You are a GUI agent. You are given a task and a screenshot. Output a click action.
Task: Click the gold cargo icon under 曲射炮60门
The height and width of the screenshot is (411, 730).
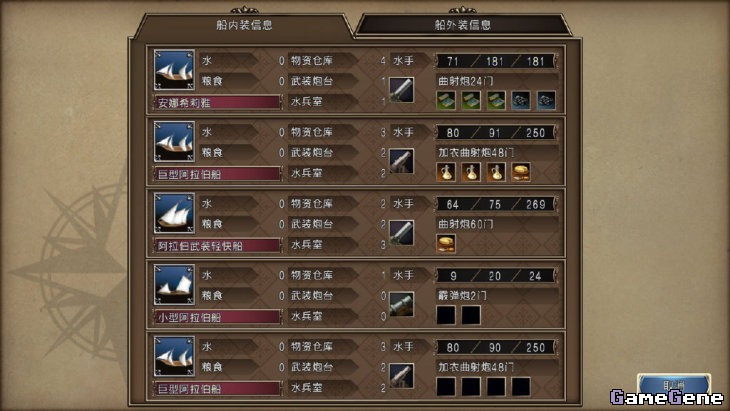[446, 243]
